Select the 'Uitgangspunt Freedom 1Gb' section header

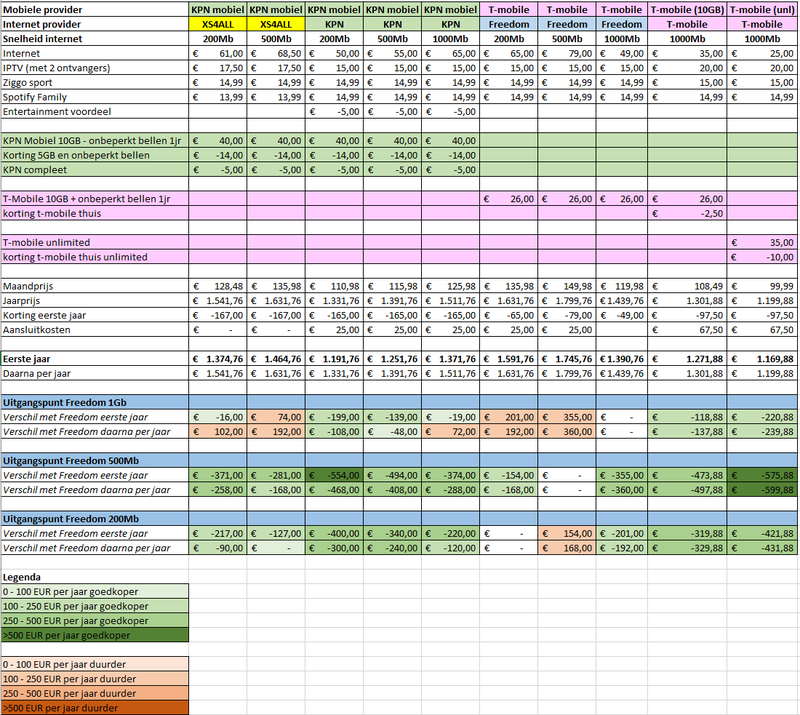point(95,403)
